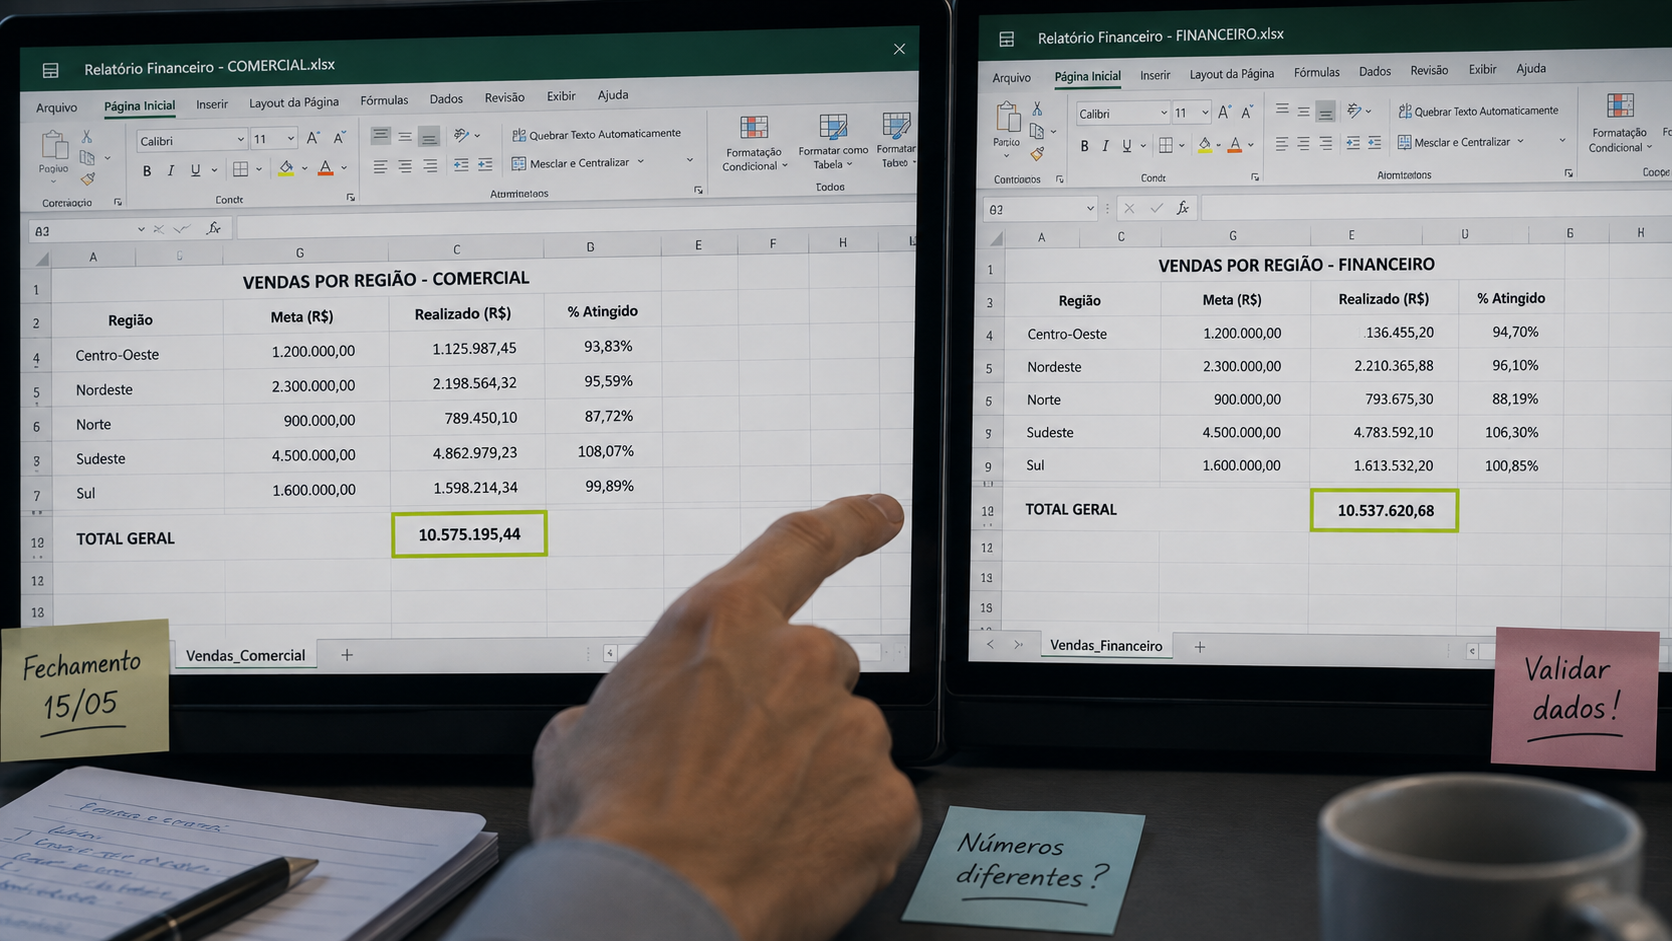Click the Name Box in COMERCIAL window
This screenshot has height=941, width=1672.
pyautogui.click(x=85, y=231)
